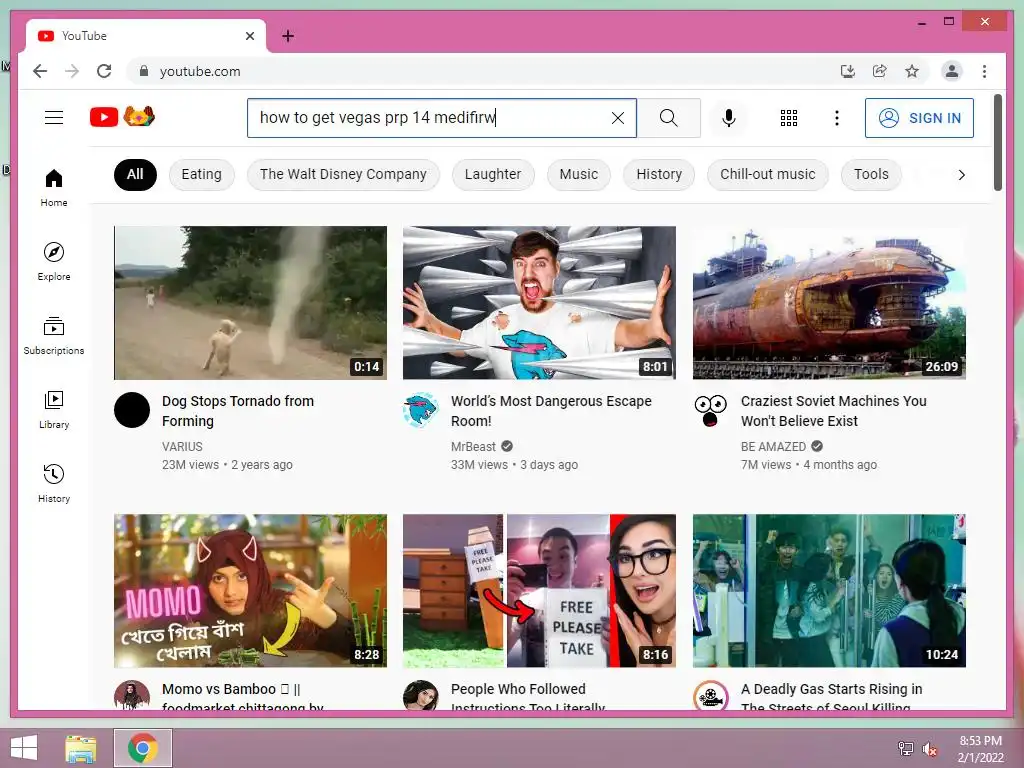Play the FREE PLEASE TAKE thumbnail

coord(539,591)
